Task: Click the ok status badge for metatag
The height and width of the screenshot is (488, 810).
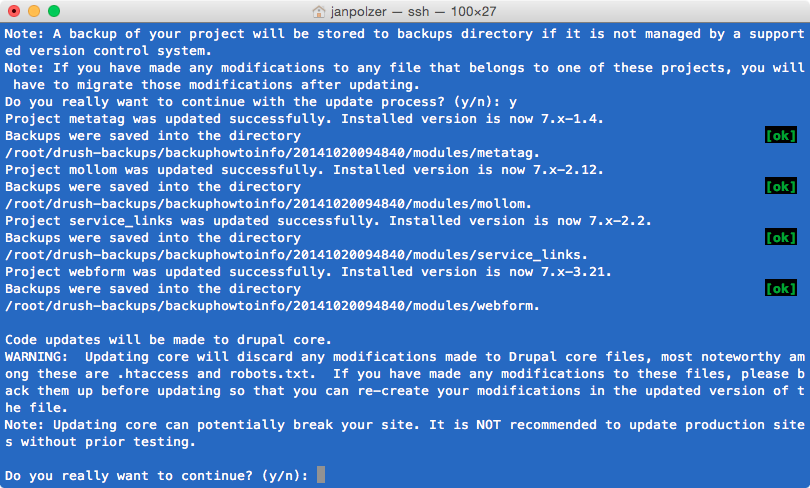Action: 781,135
